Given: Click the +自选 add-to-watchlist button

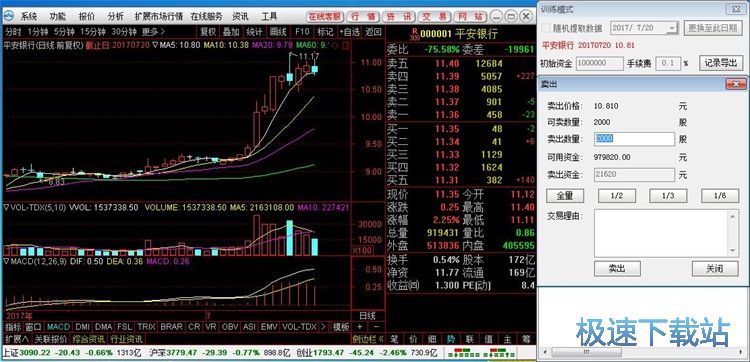Looking at the screenshot, I should 350,32.
